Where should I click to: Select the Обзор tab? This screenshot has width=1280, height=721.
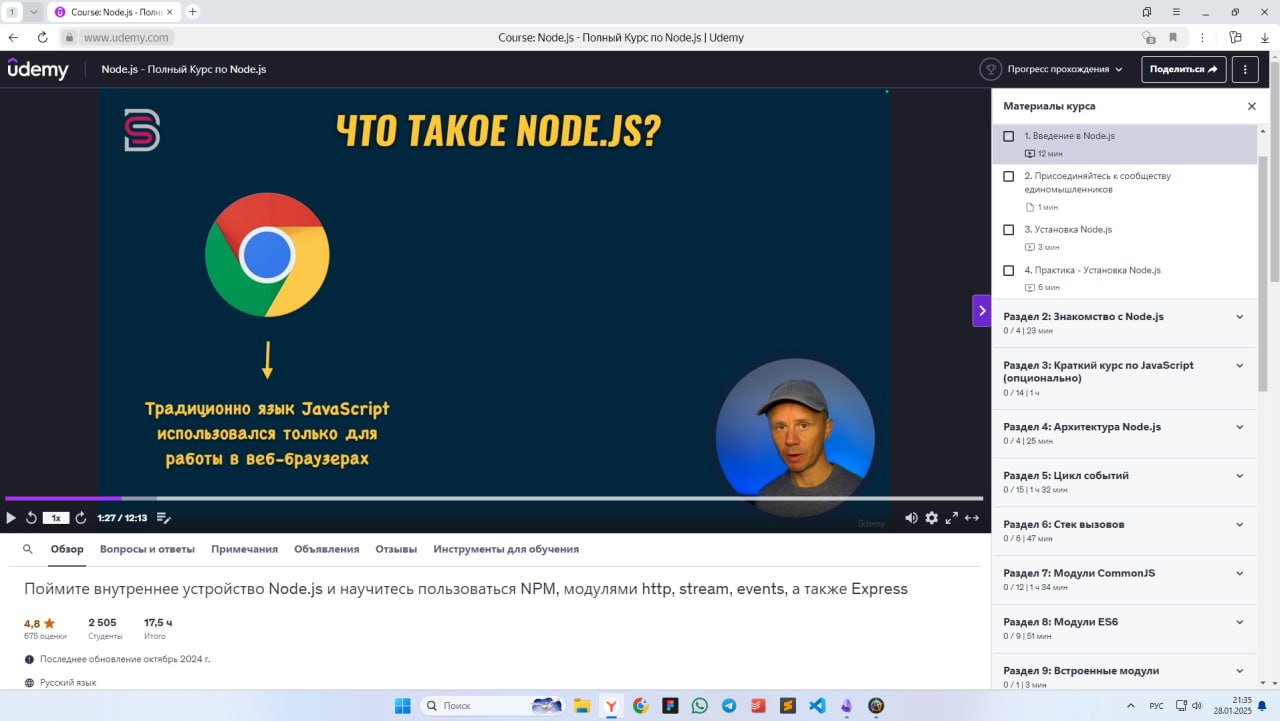67,549
